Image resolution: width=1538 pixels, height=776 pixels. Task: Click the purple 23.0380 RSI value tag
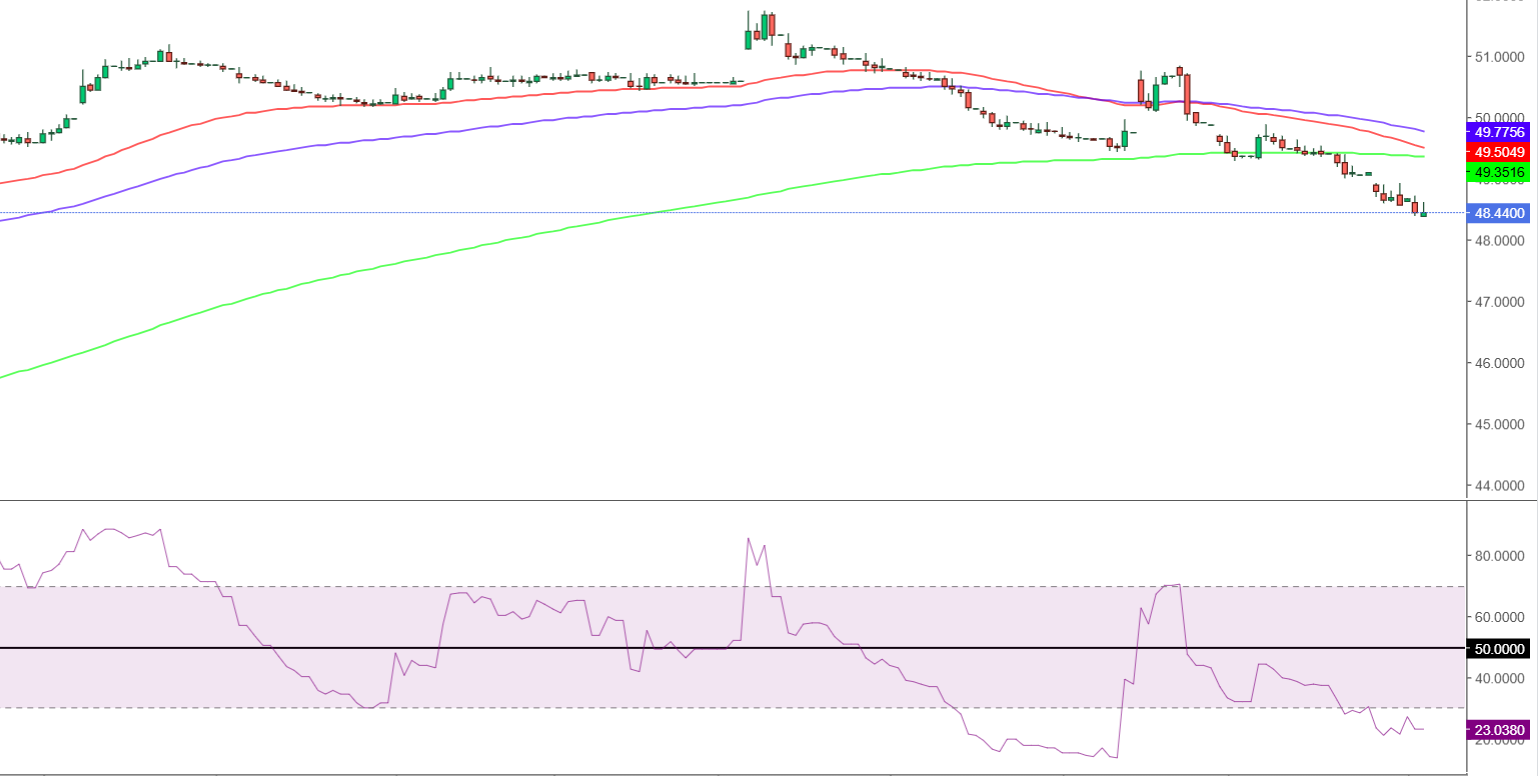pyautogui.click(x=1500, y=730)
